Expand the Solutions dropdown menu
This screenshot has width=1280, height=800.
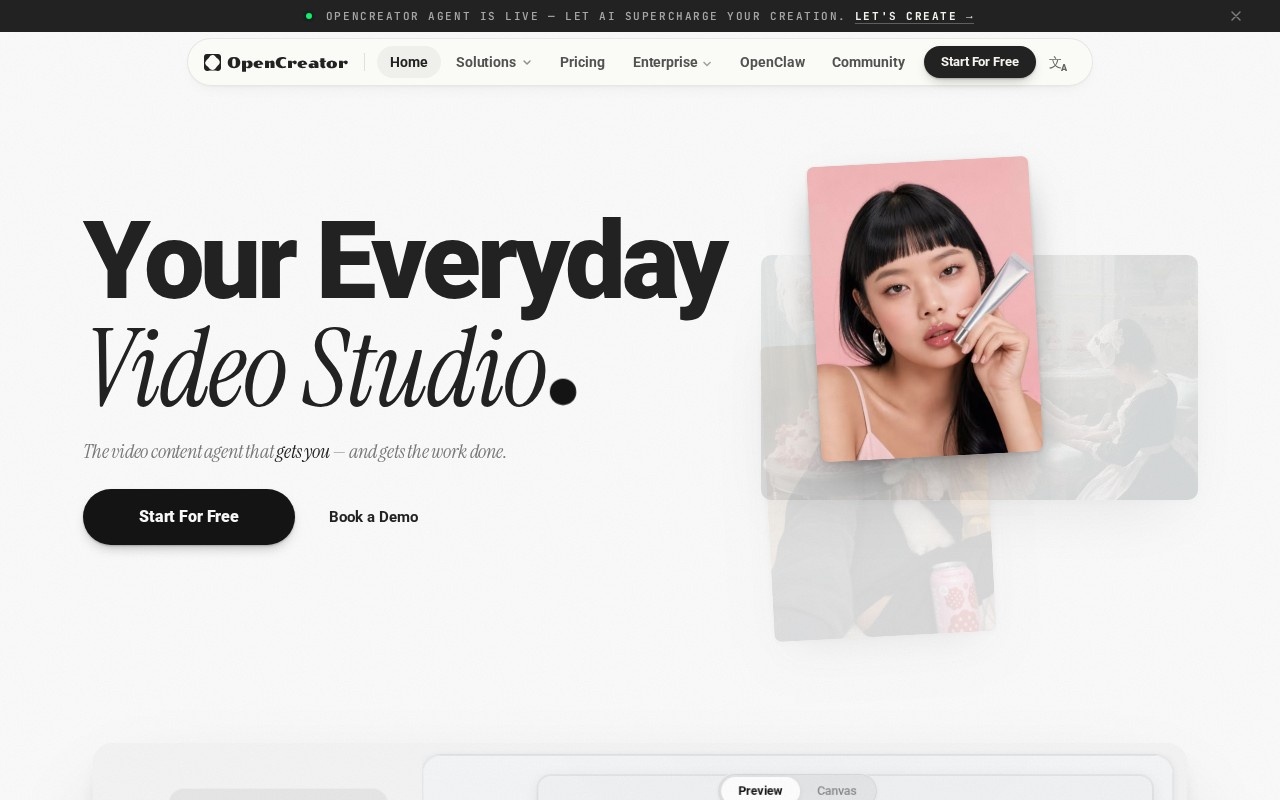[x=494, y=62]
